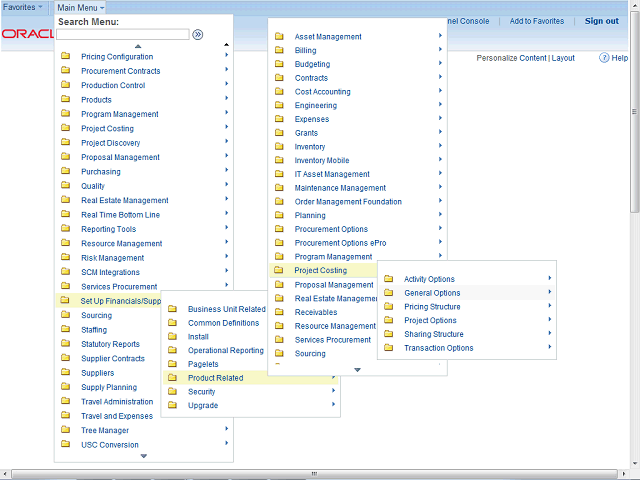This screenshot has height=480, width=640.
Task: Click folder icon beside Asset Management
Action: pos(279,36)
